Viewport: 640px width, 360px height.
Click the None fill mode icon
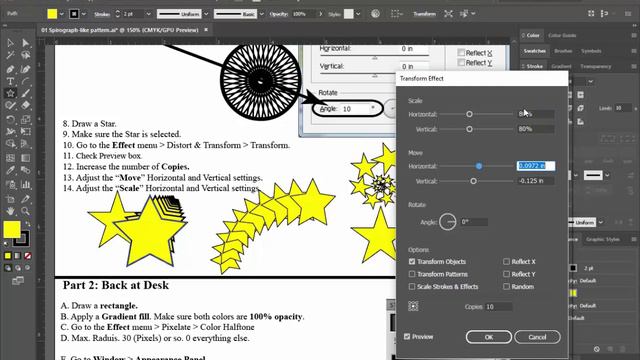[27, 256]
